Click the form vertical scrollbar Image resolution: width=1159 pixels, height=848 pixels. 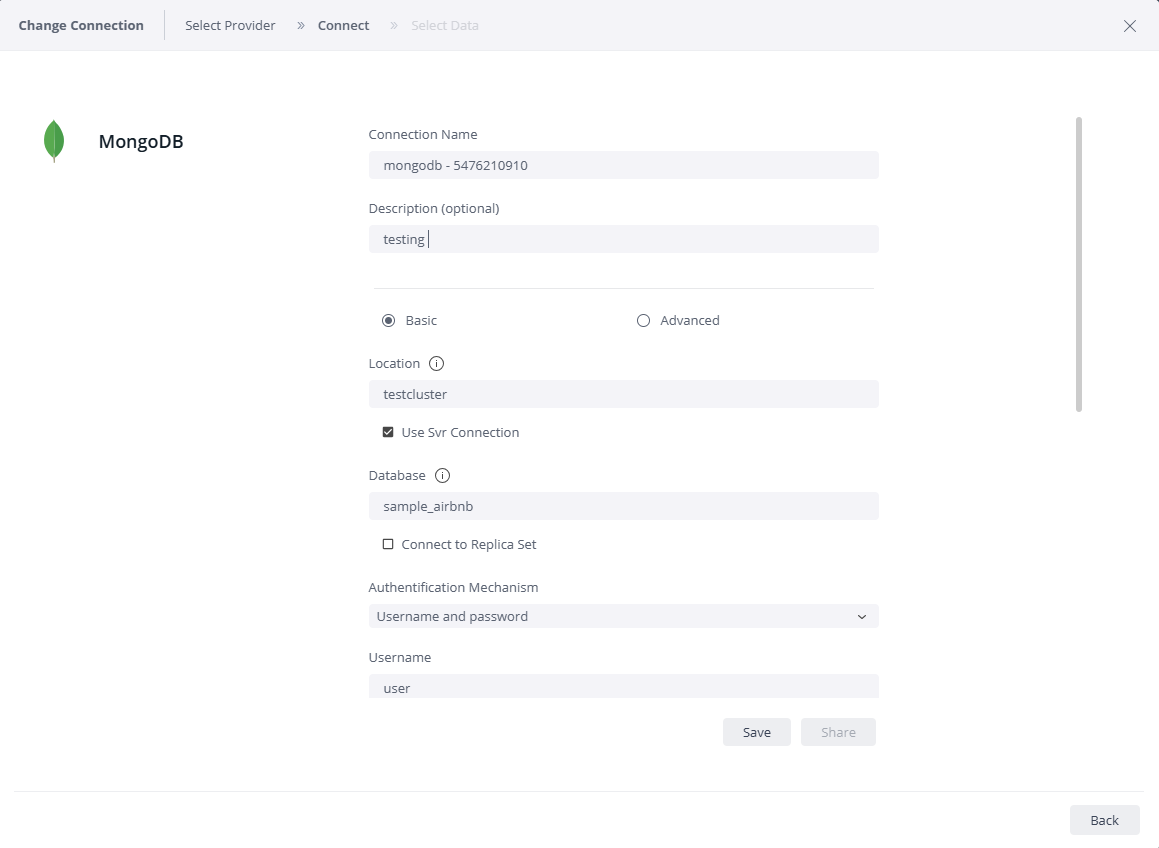point(1078,264)
